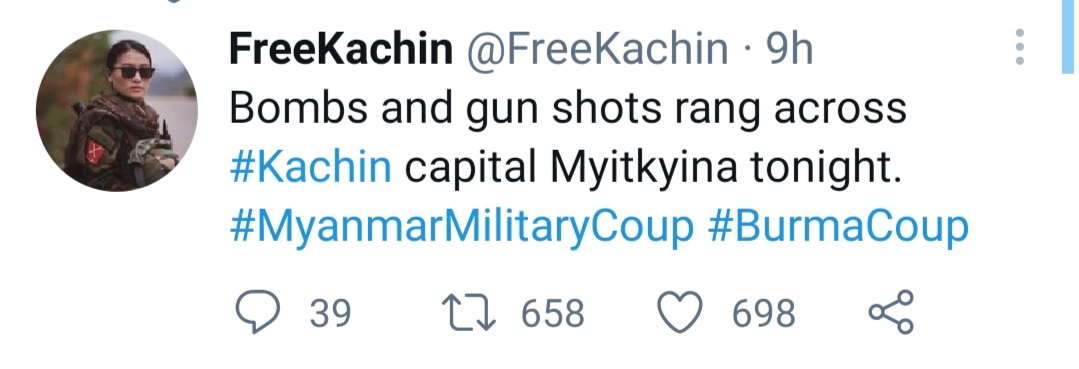This screenshot has height=369, width=1079.
Task: Click the soldier badge in the avatar
Action: tap(94, 151)
